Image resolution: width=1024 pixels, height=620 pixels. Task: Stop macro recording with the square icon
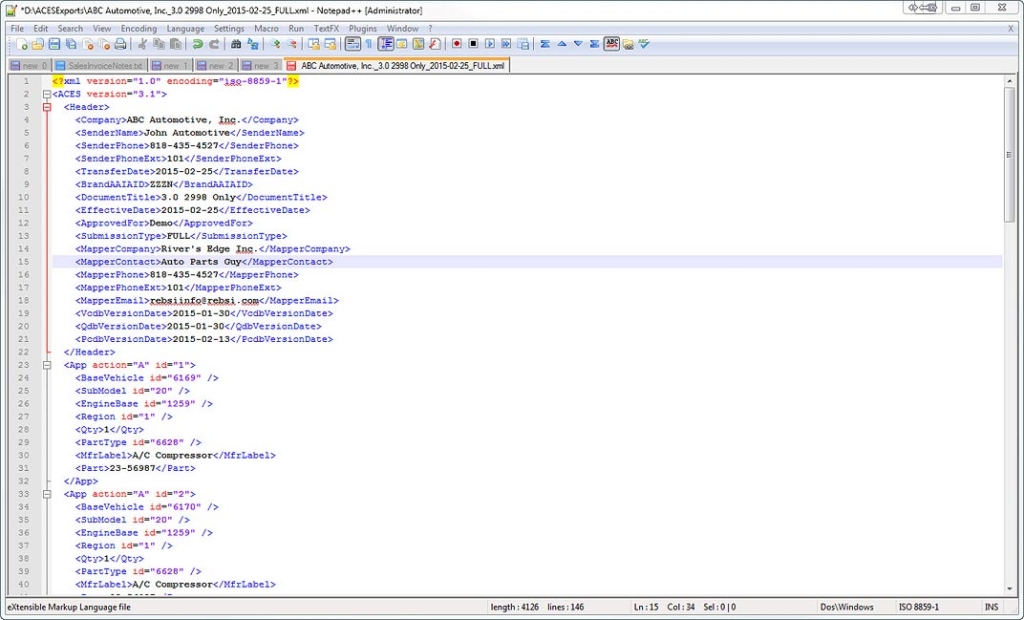tap(473, 44)
